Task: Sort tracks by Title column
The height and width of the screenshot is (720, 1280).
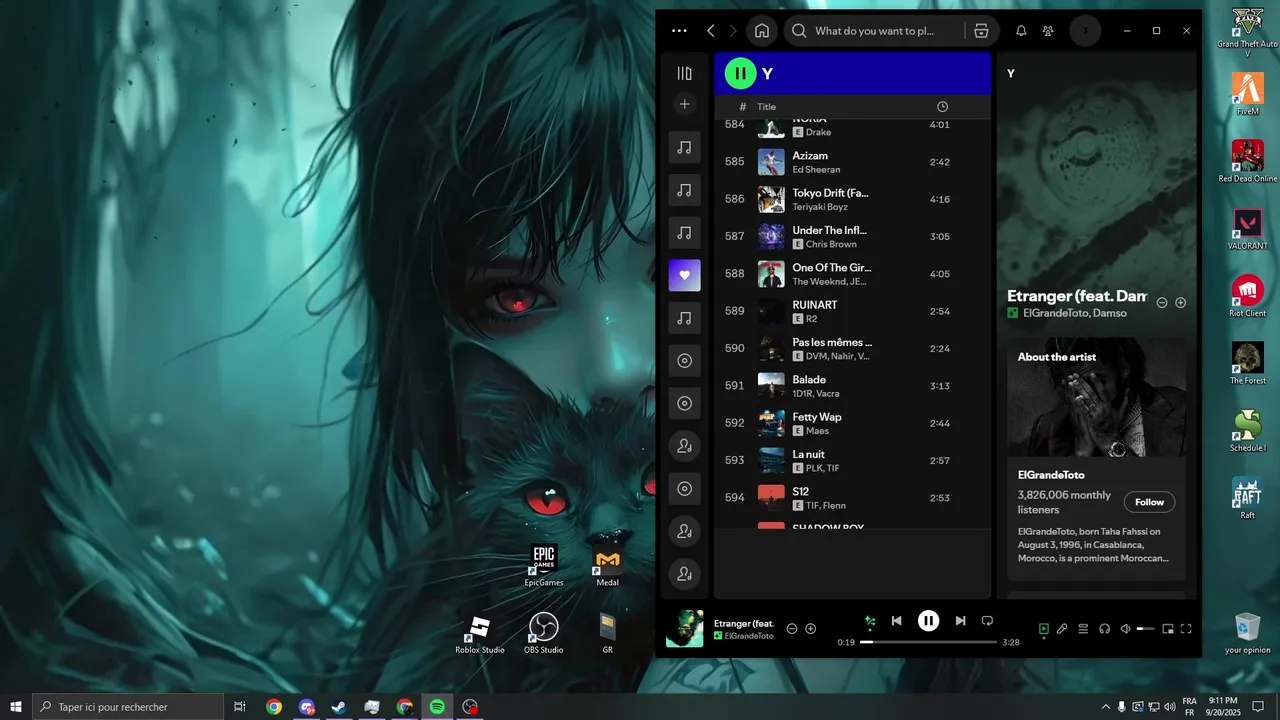Action: [766, 107]
